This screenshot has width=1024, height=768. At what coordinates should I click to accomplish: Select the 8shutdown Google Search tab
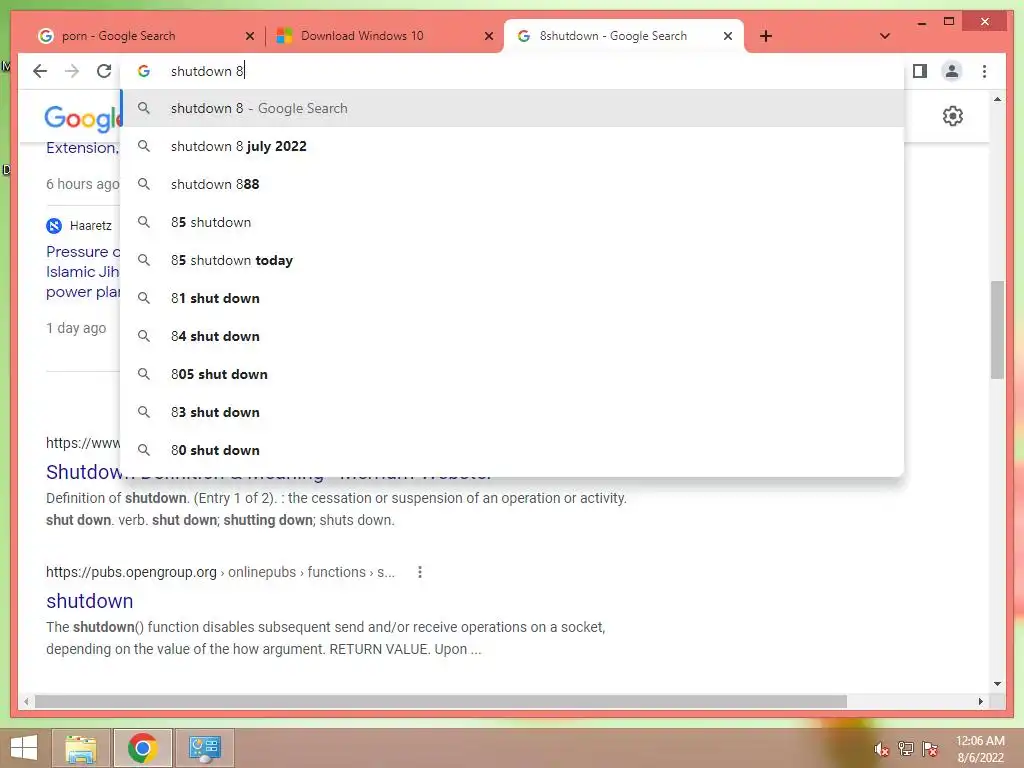[x=622, y=36]
